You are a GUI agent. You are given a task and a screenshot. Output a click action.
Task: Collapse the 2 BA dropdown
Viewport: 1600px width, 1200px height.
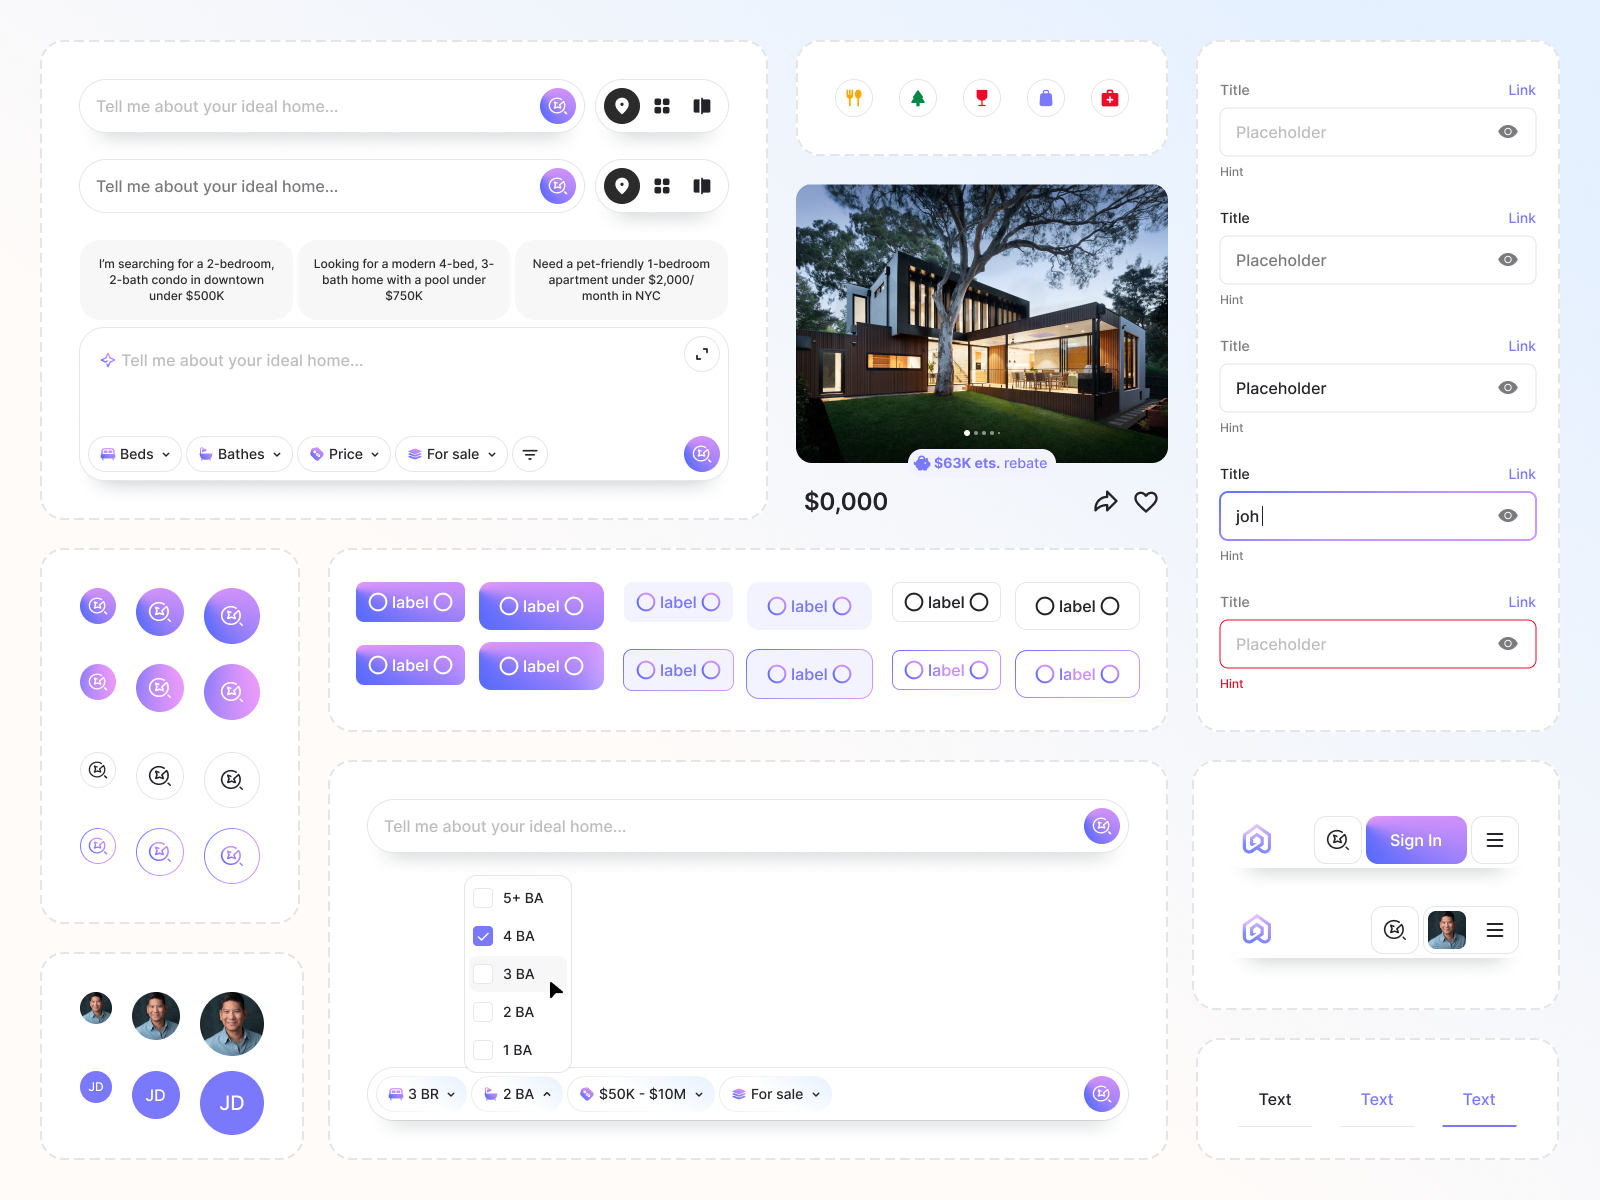517,1094
